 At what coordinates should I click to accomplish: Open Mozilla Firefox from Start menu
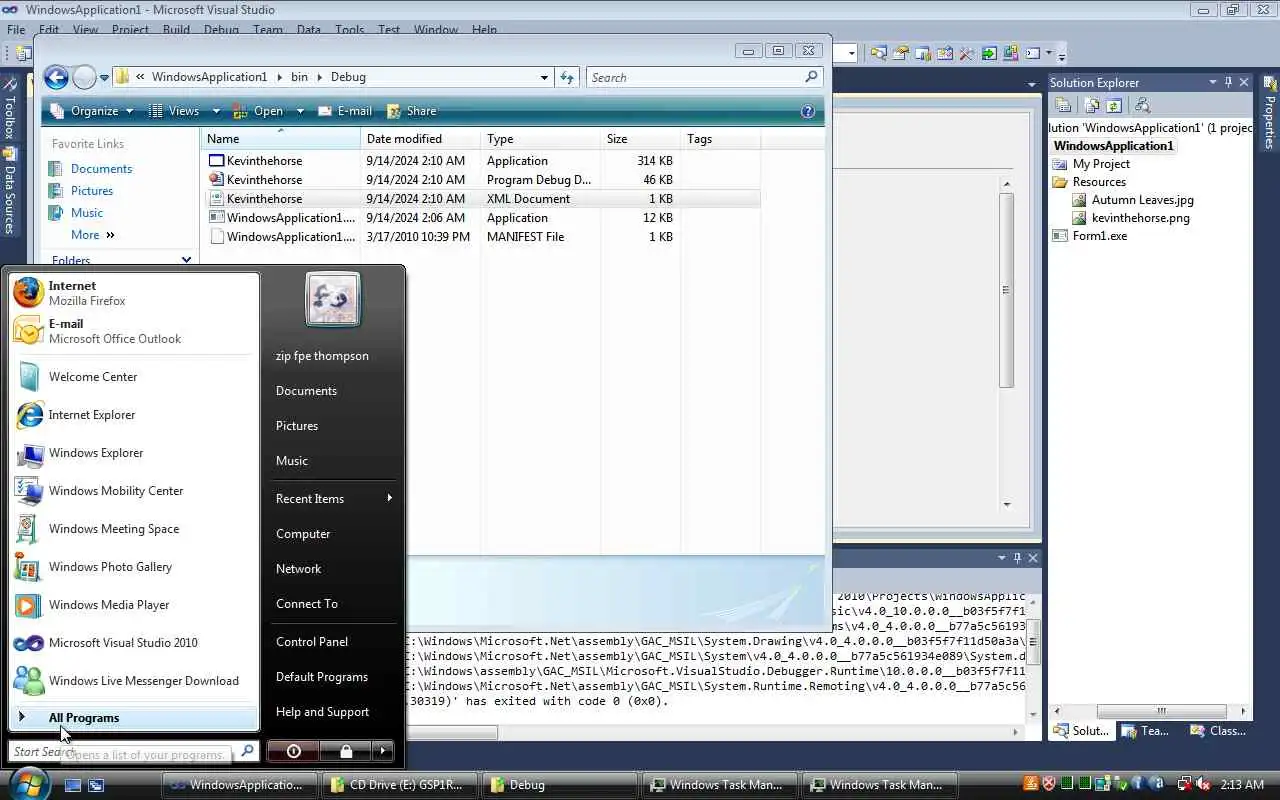(134, 293)
